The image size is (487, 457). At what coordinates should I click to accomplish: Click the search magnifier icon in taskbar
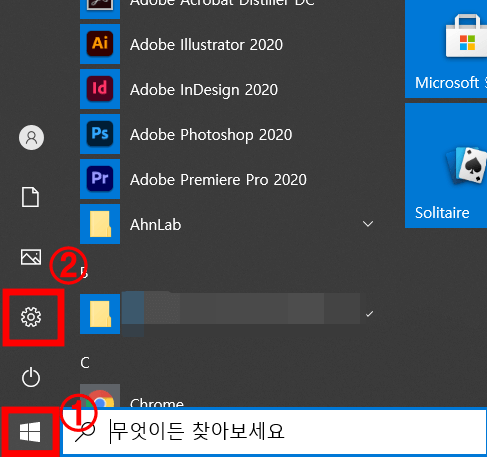85,432
